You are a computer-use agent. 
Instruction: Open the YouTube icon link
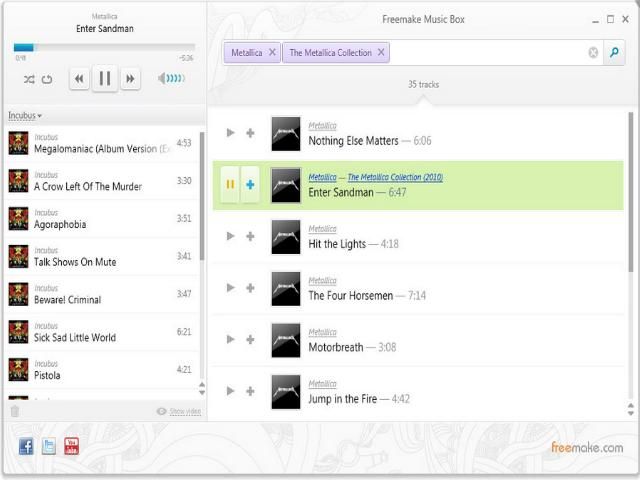[x=71, y=447]
